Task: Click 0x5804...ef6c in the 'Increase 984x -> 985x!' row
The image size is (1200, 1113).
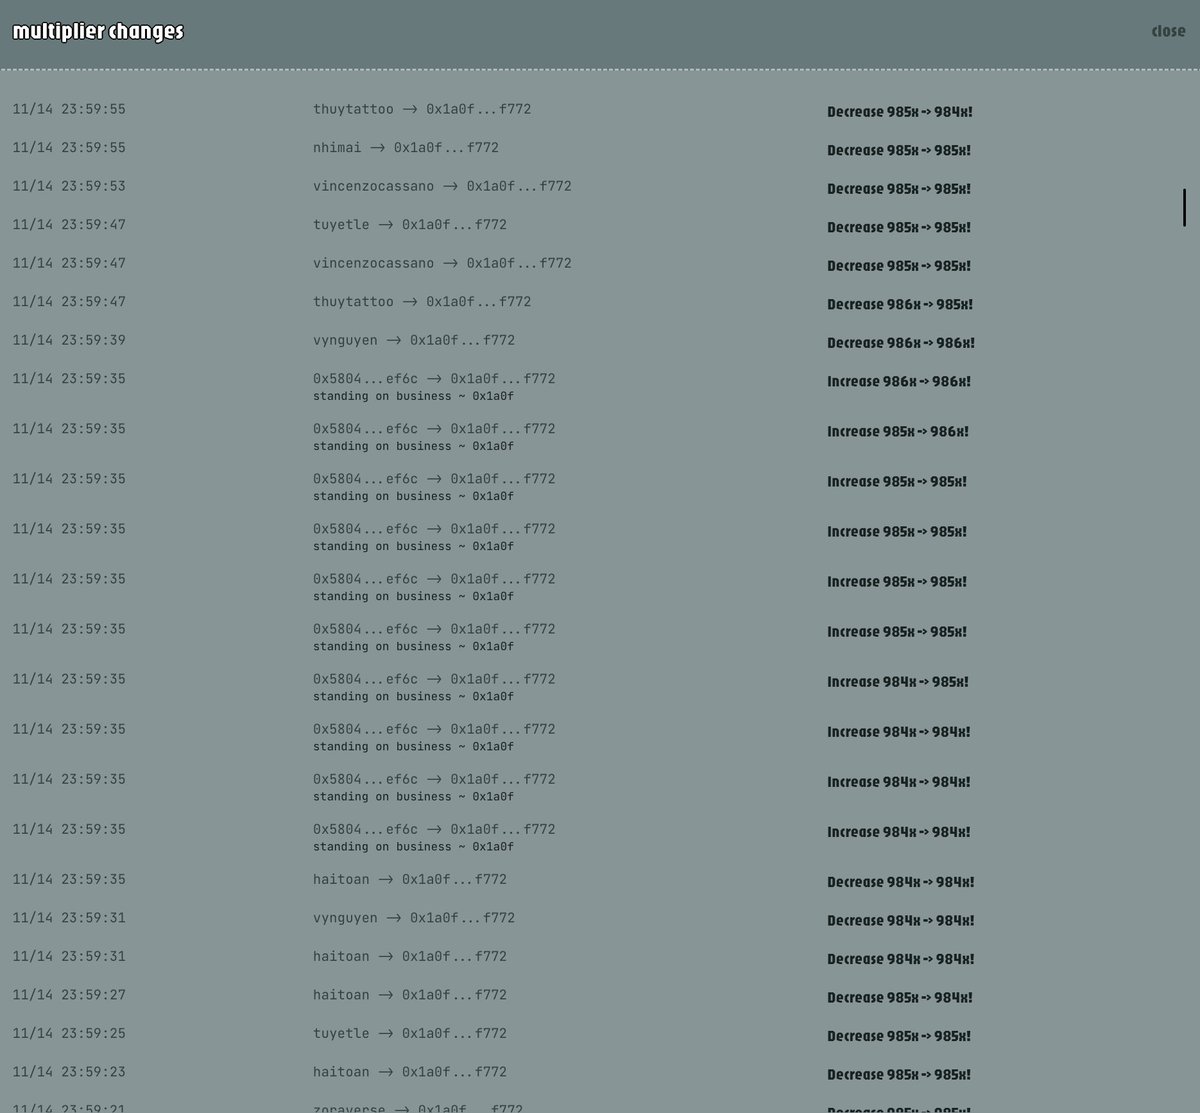Action: pyautogui.click(x=365, y=679)
